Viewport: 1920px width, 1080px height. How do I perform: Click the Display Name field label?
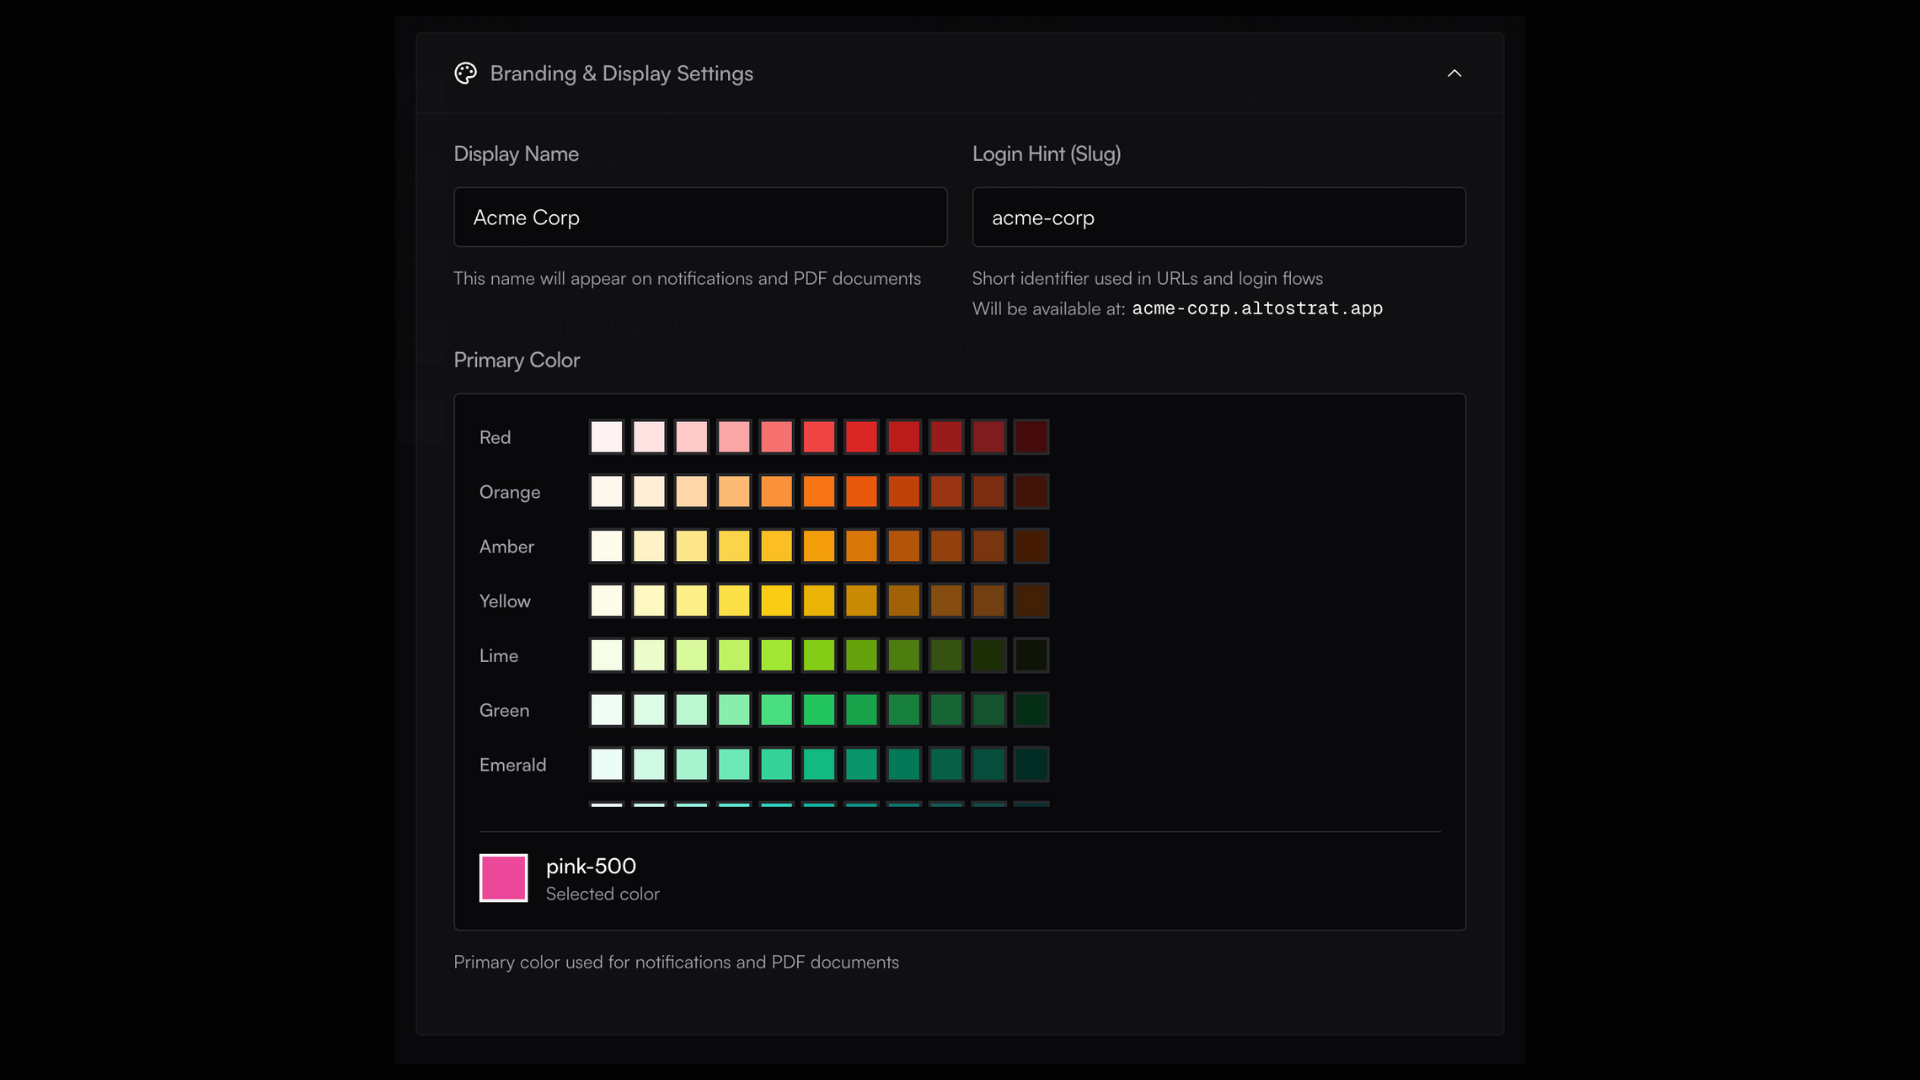pyautogui.click(x=516, y=154)
